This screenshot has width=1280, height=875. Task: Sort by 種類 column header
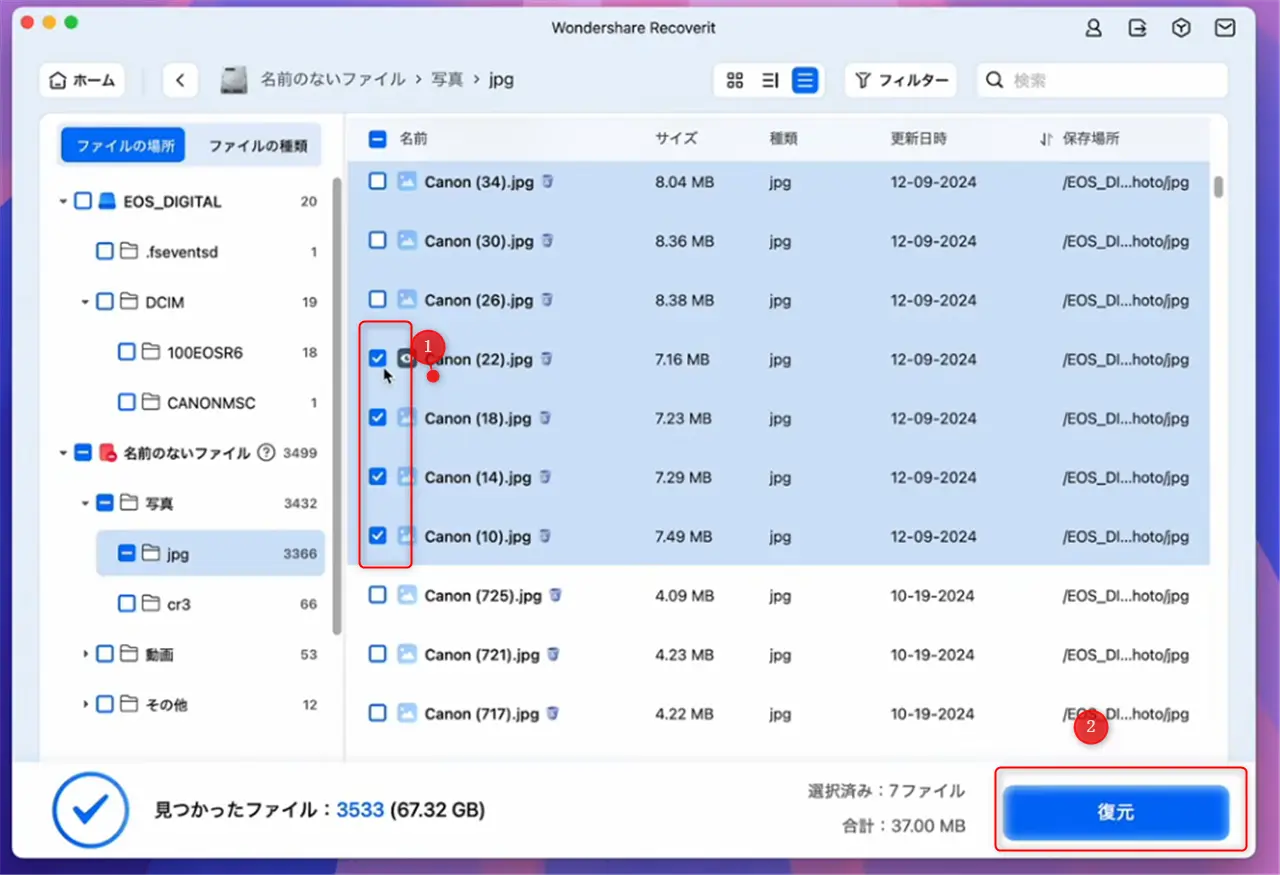pos(784,139)
